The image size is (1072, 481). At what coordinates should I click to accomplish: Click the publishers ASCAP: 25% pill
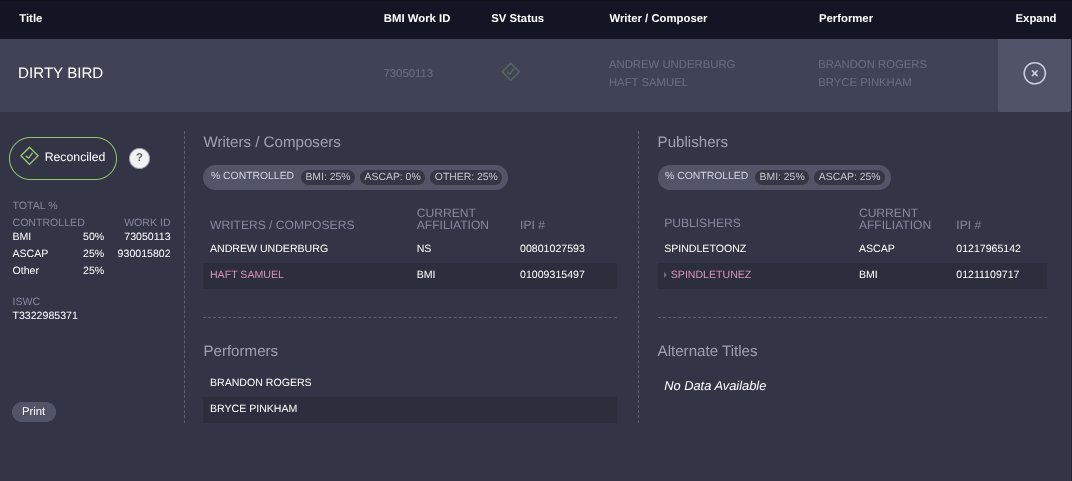point(850,177)
